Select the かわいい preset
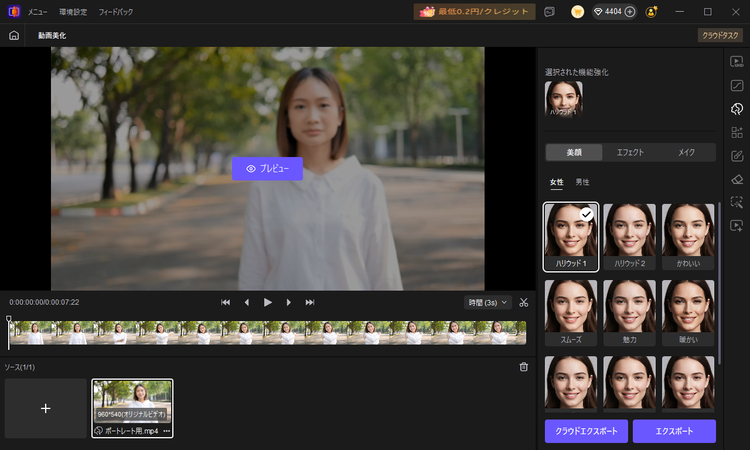 point(688,237)
